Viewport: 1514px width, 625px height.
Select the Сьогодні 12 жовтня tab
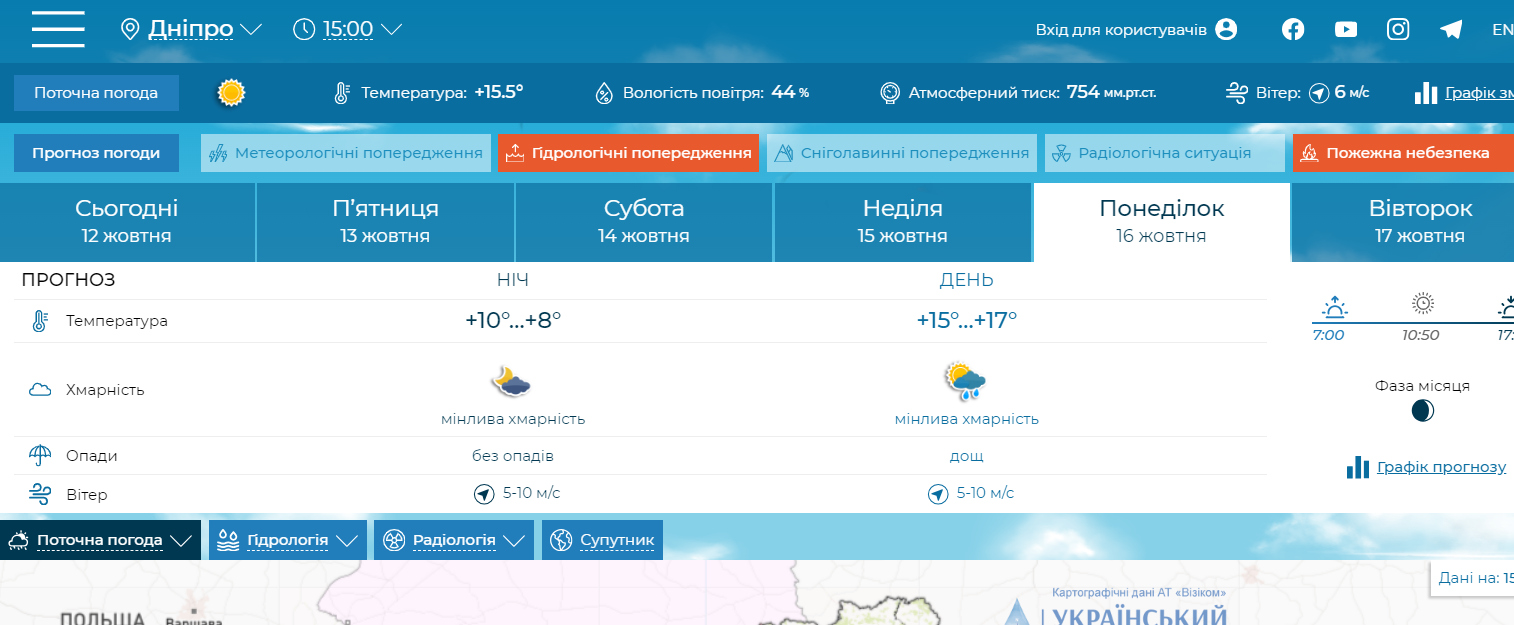[x=127, y=221]
